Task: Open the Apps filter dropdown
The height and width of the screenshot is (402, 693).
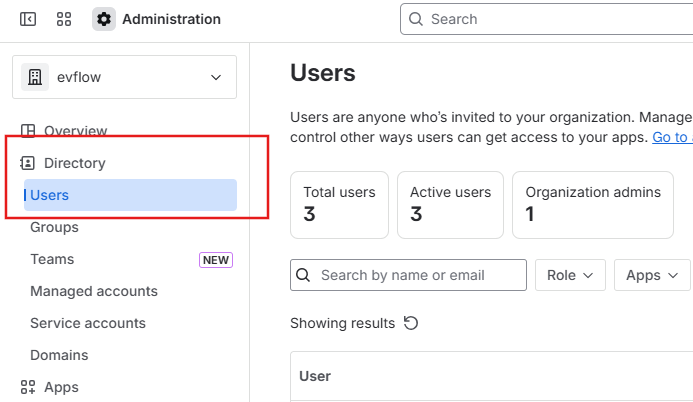Action: click(652, 275)
